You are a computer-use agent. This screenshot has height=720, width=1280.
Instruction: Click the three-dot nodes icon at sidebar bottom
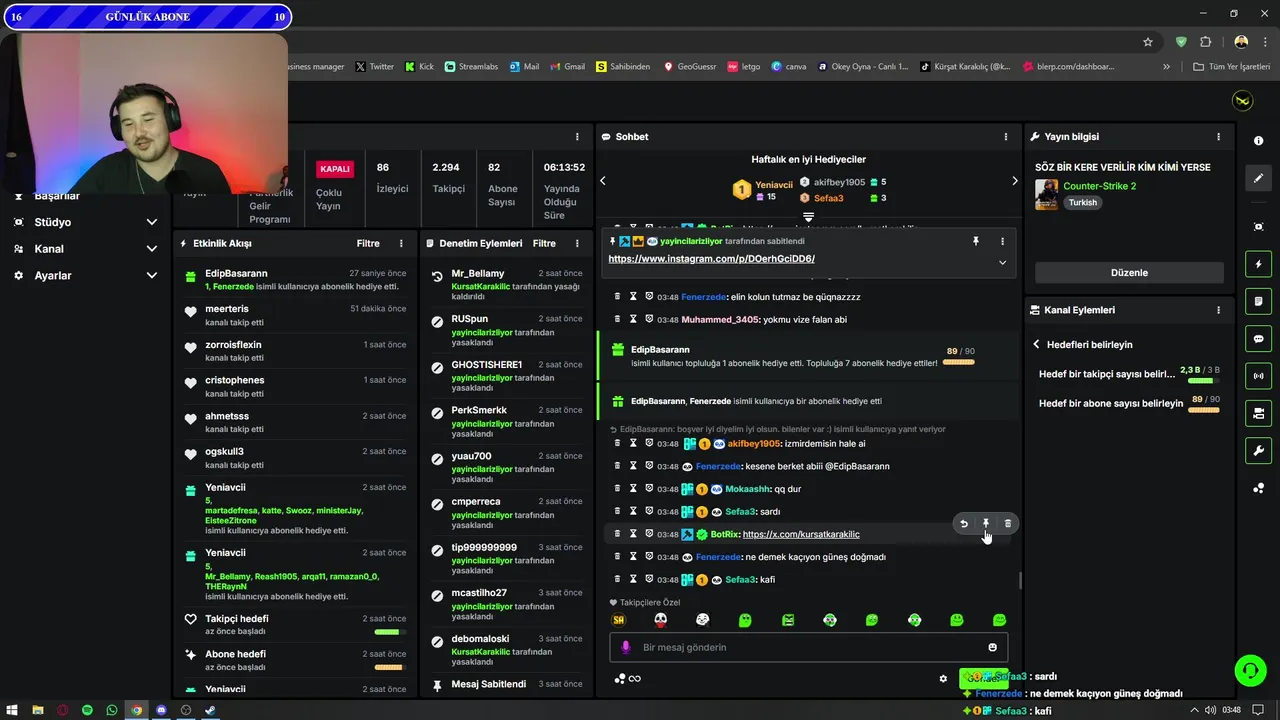click(1258, 488)
